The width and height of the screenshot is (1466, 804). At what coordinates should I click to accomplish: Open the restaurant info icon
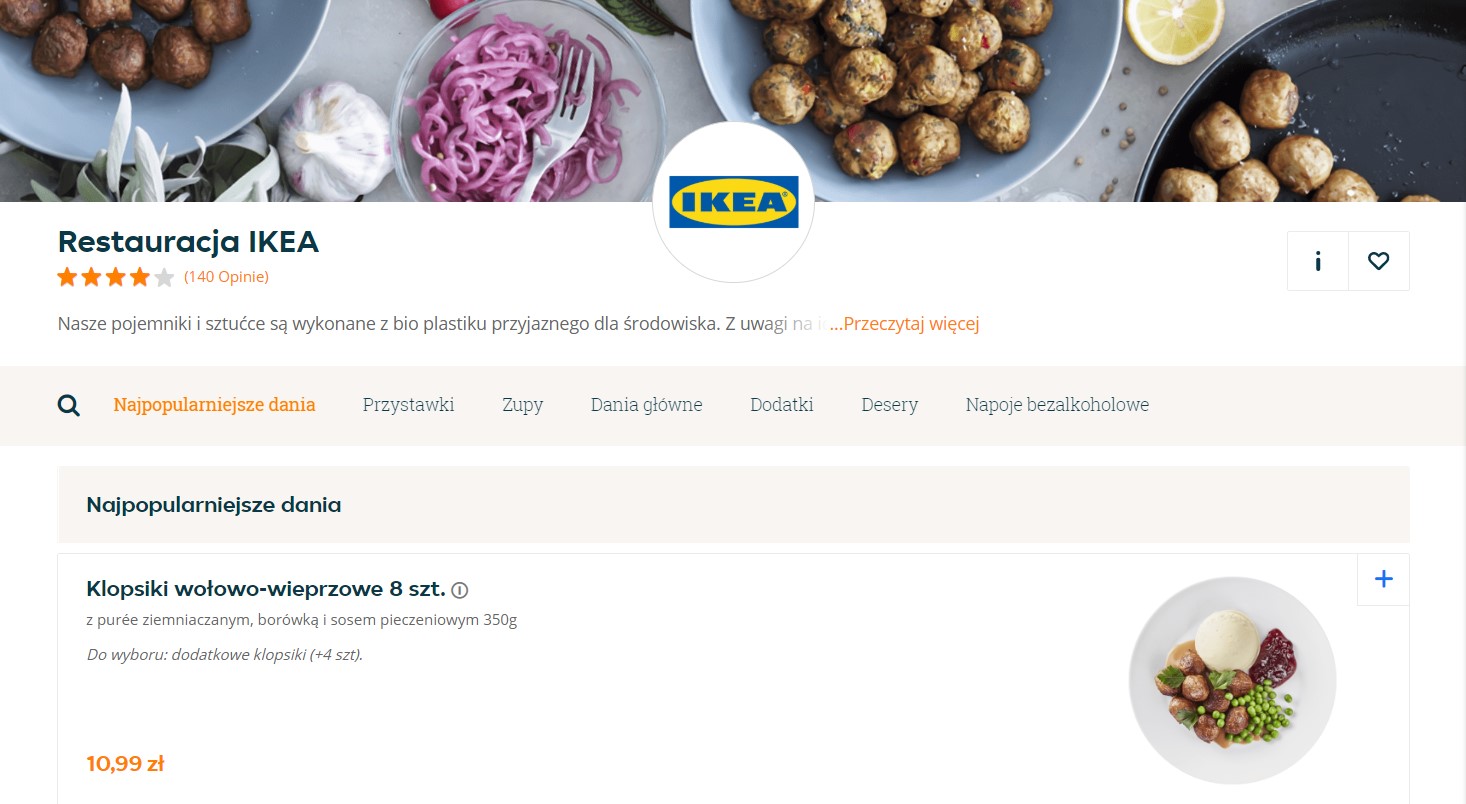(x=1318, y=261)
